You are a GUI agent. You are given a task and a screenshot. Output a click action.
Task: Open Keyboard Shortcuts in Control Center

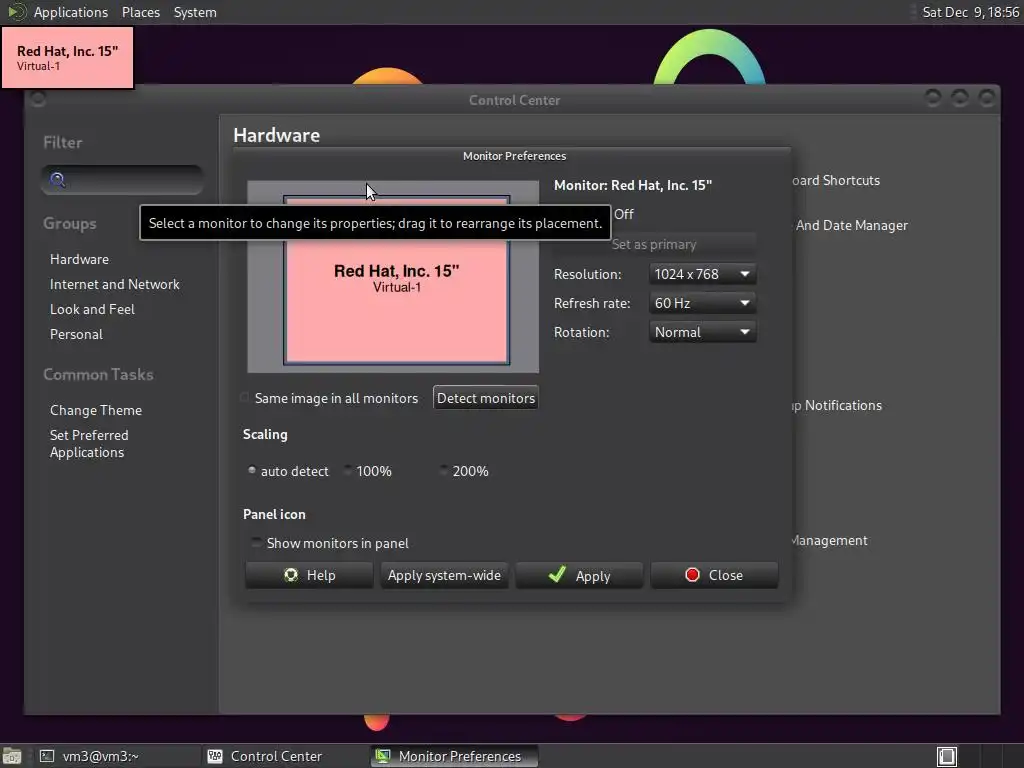[x=836, y=180]
